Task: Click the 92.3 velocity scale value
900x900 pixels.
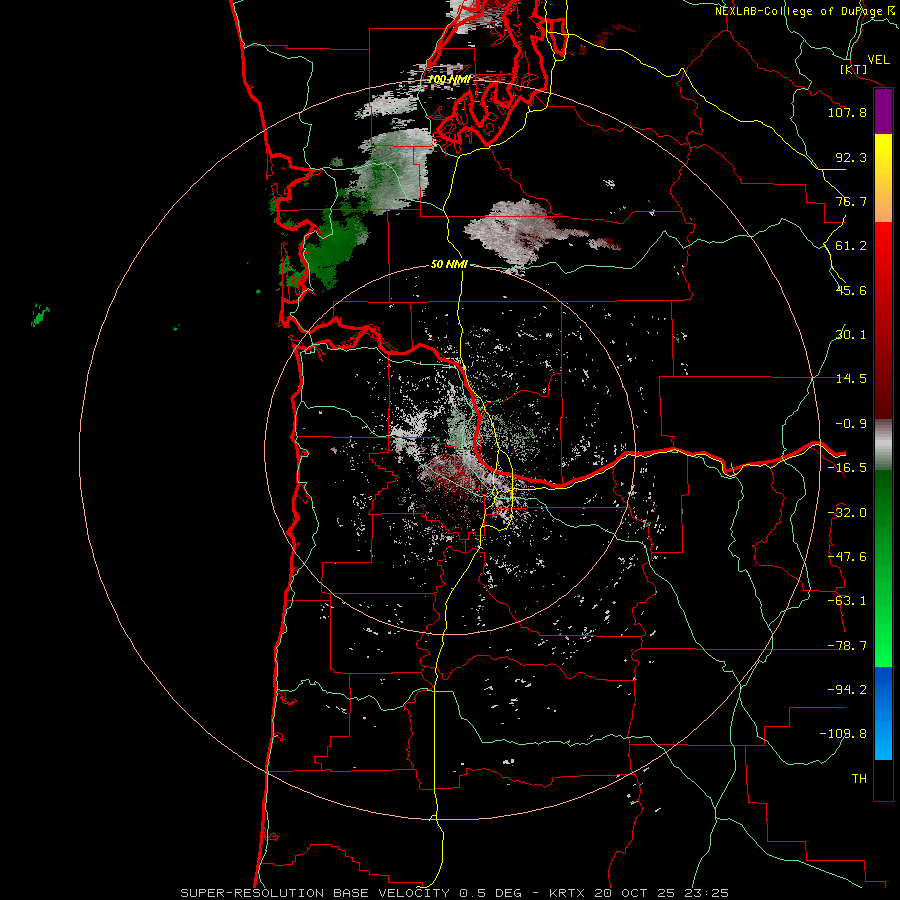Action: (851, 157)
